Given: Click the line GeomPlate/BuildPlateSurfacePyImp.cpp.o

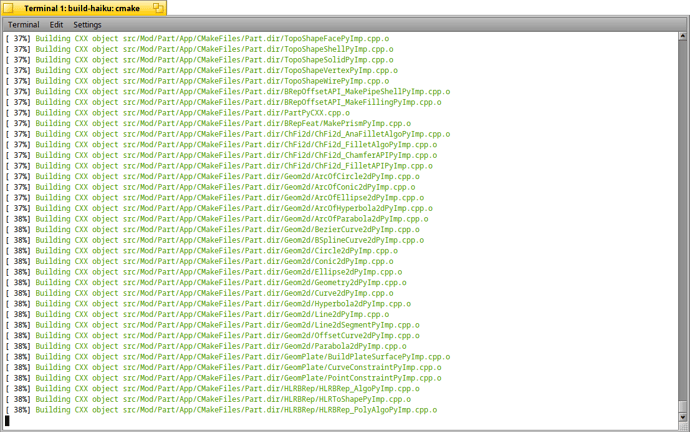Looking at the screenshot, I should 228,357.
